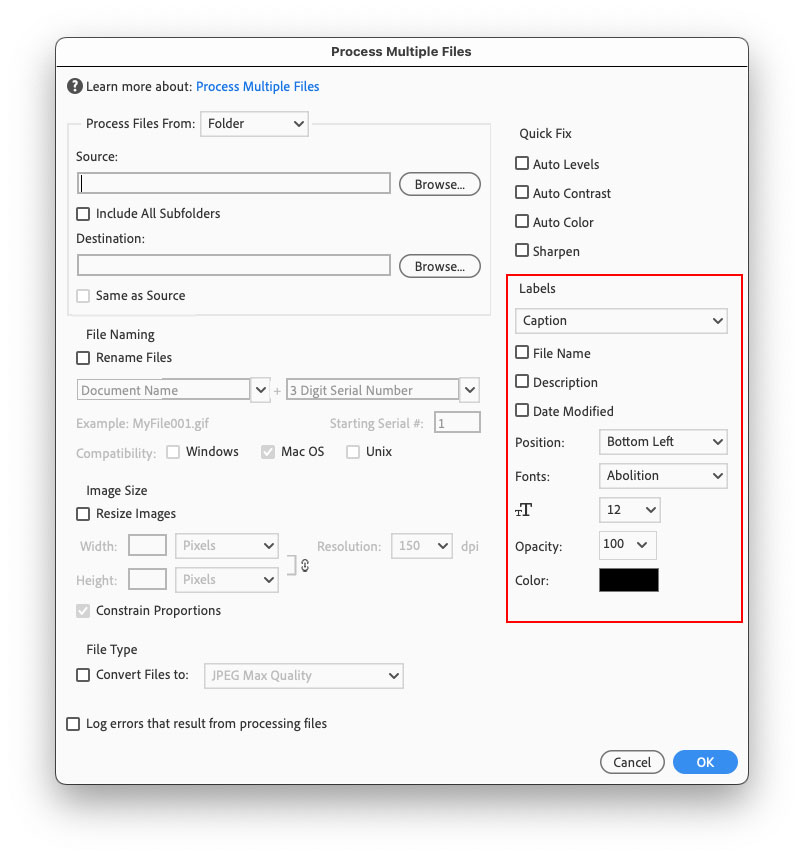The width and height of the screenshot is (804, 858).
Task: Open the Opacity dropdown
Action: click(x=627, y=545)
